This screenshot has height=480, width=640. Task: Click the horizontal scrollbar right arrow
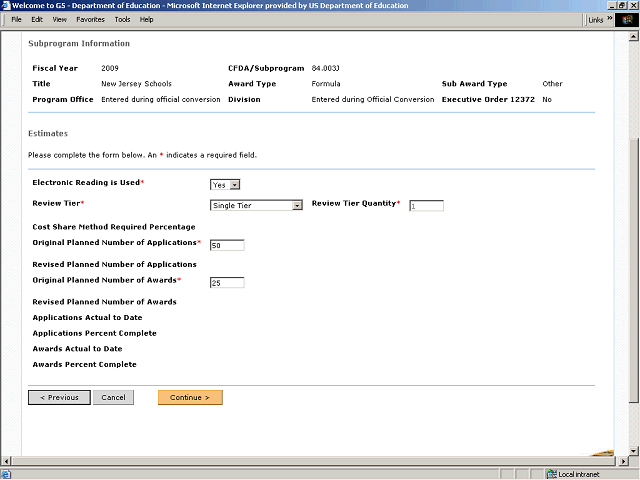pos(623,461)
